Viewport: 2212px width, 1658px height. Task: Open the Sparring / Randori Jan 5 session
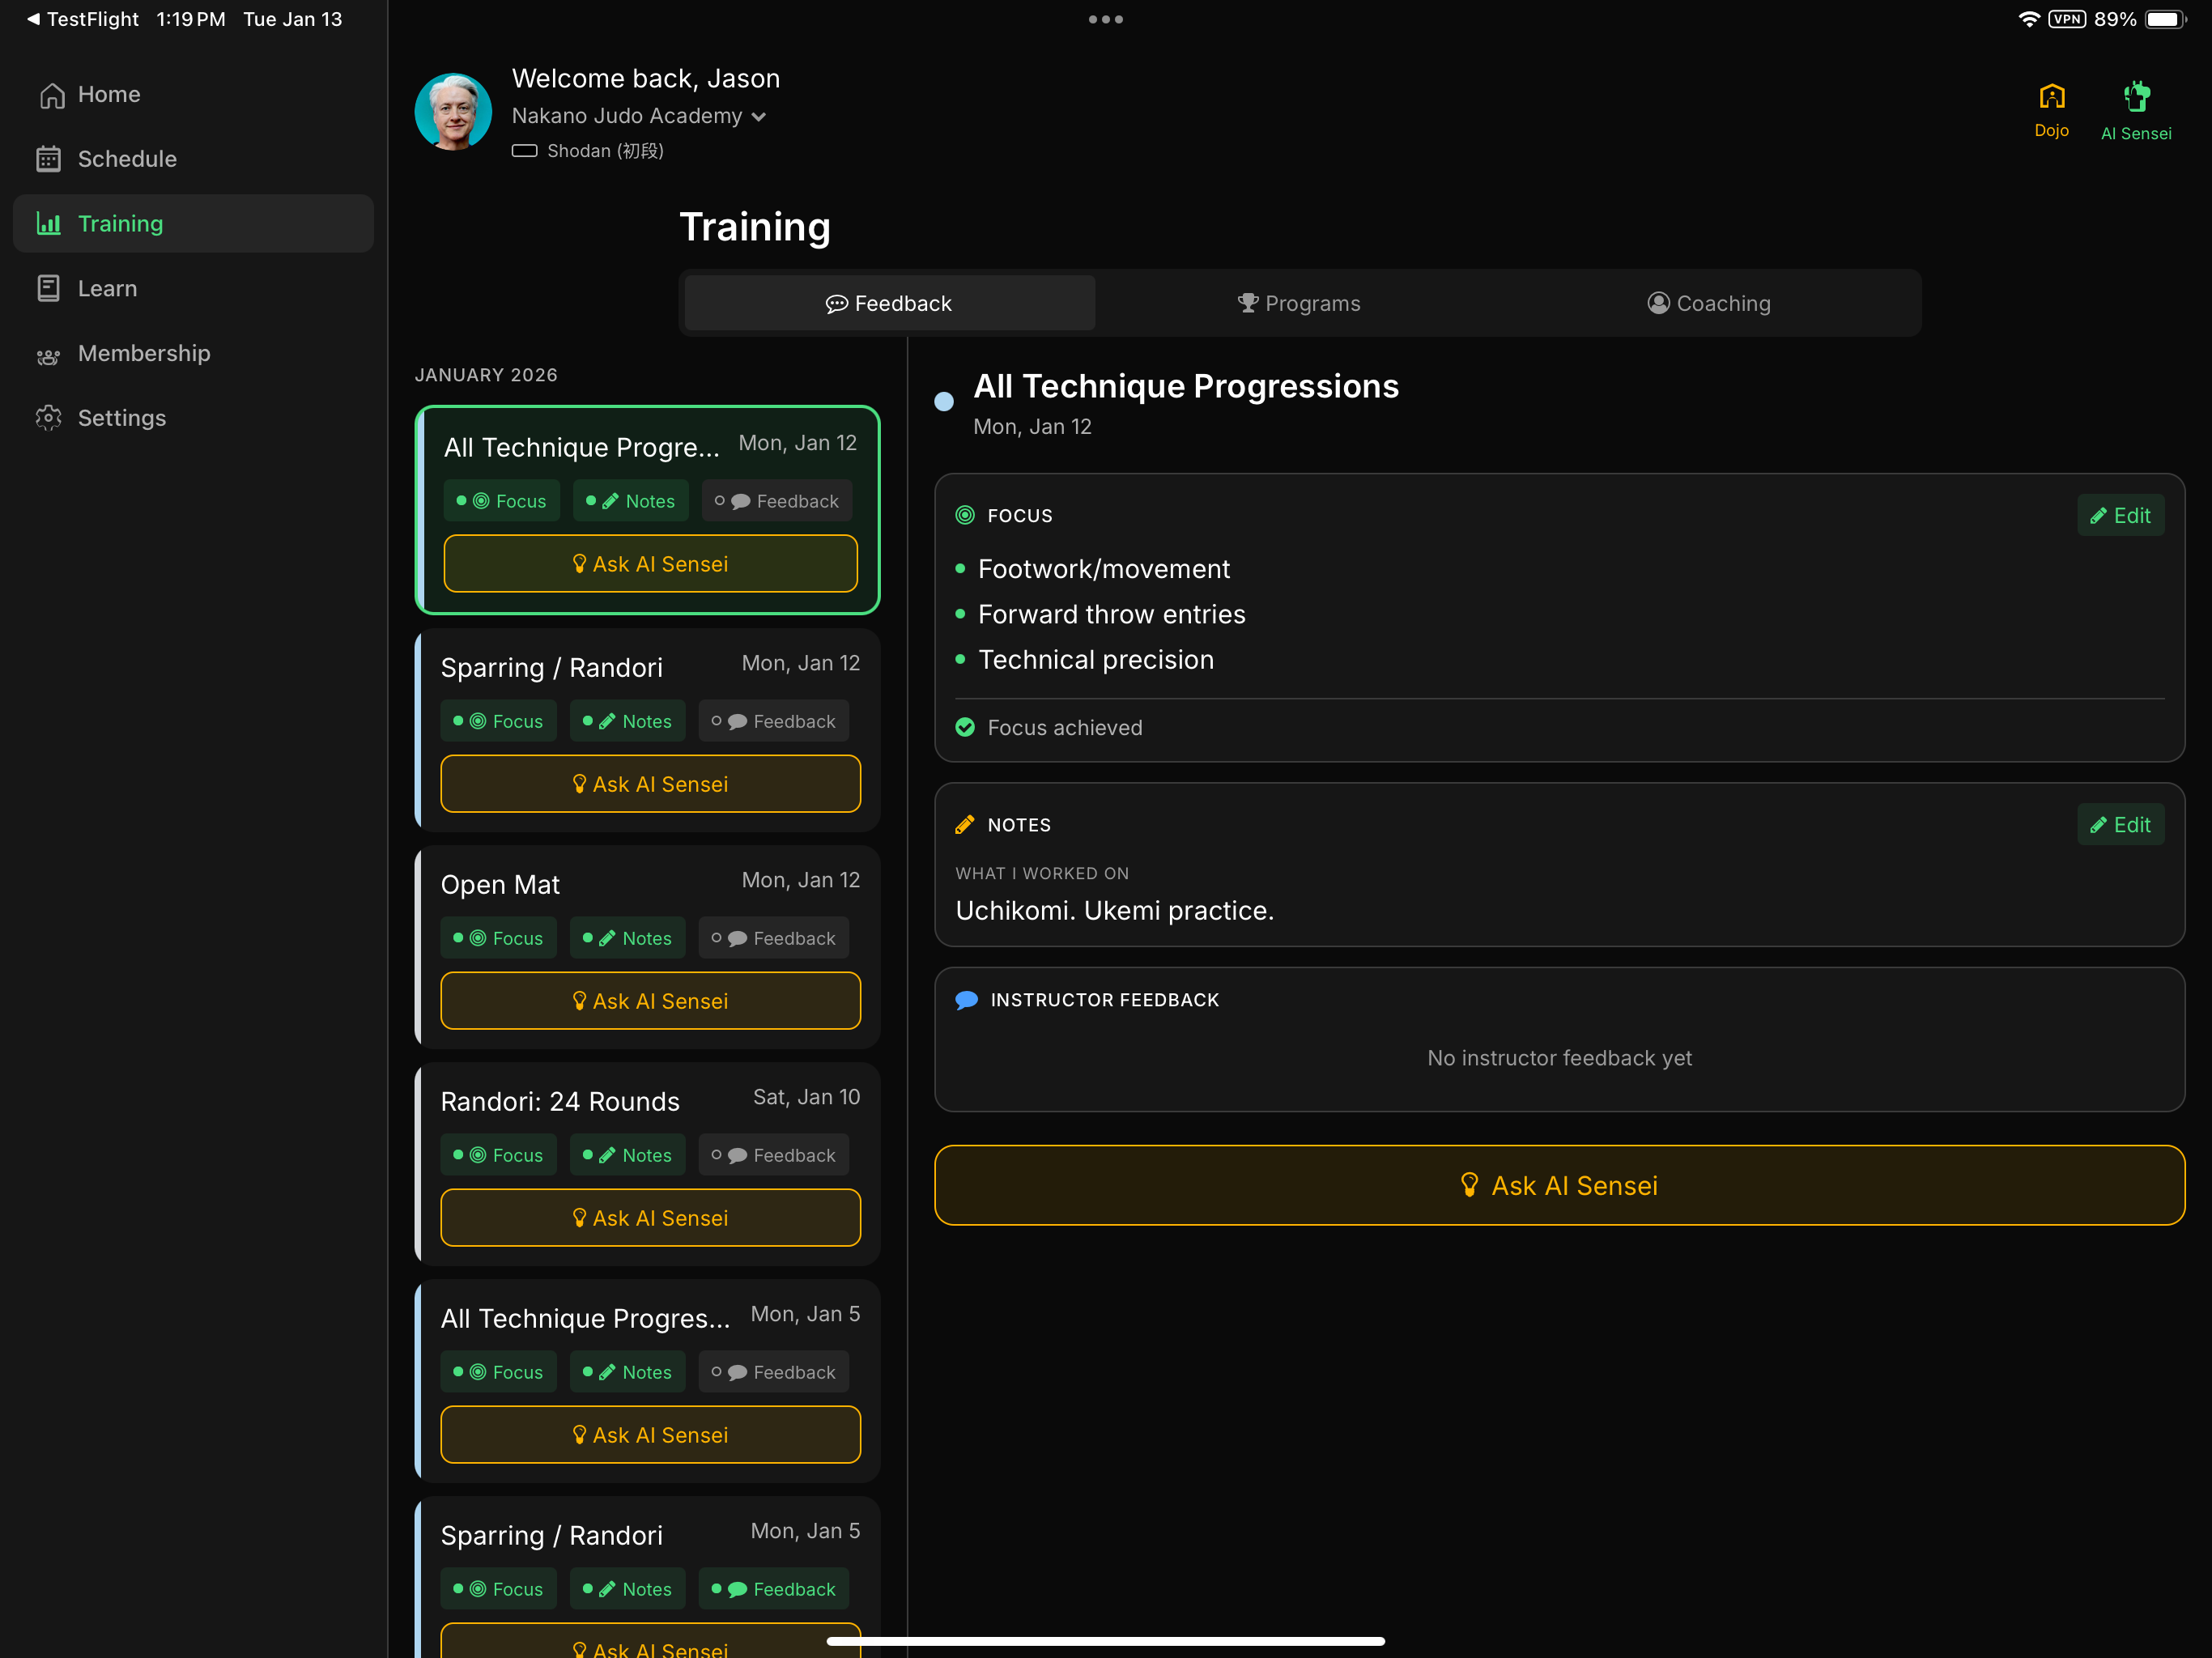[648, 1577]
